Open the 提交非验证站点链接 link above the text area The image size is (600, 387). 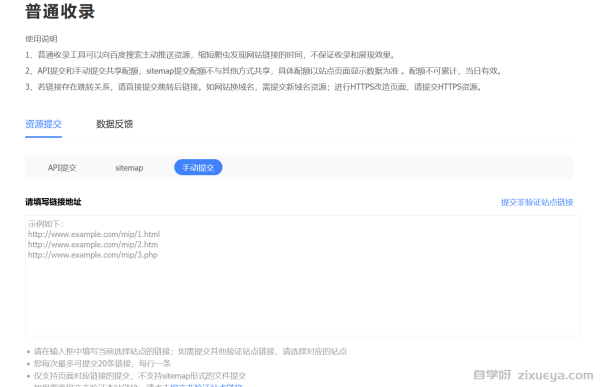(x=537, y=202)
